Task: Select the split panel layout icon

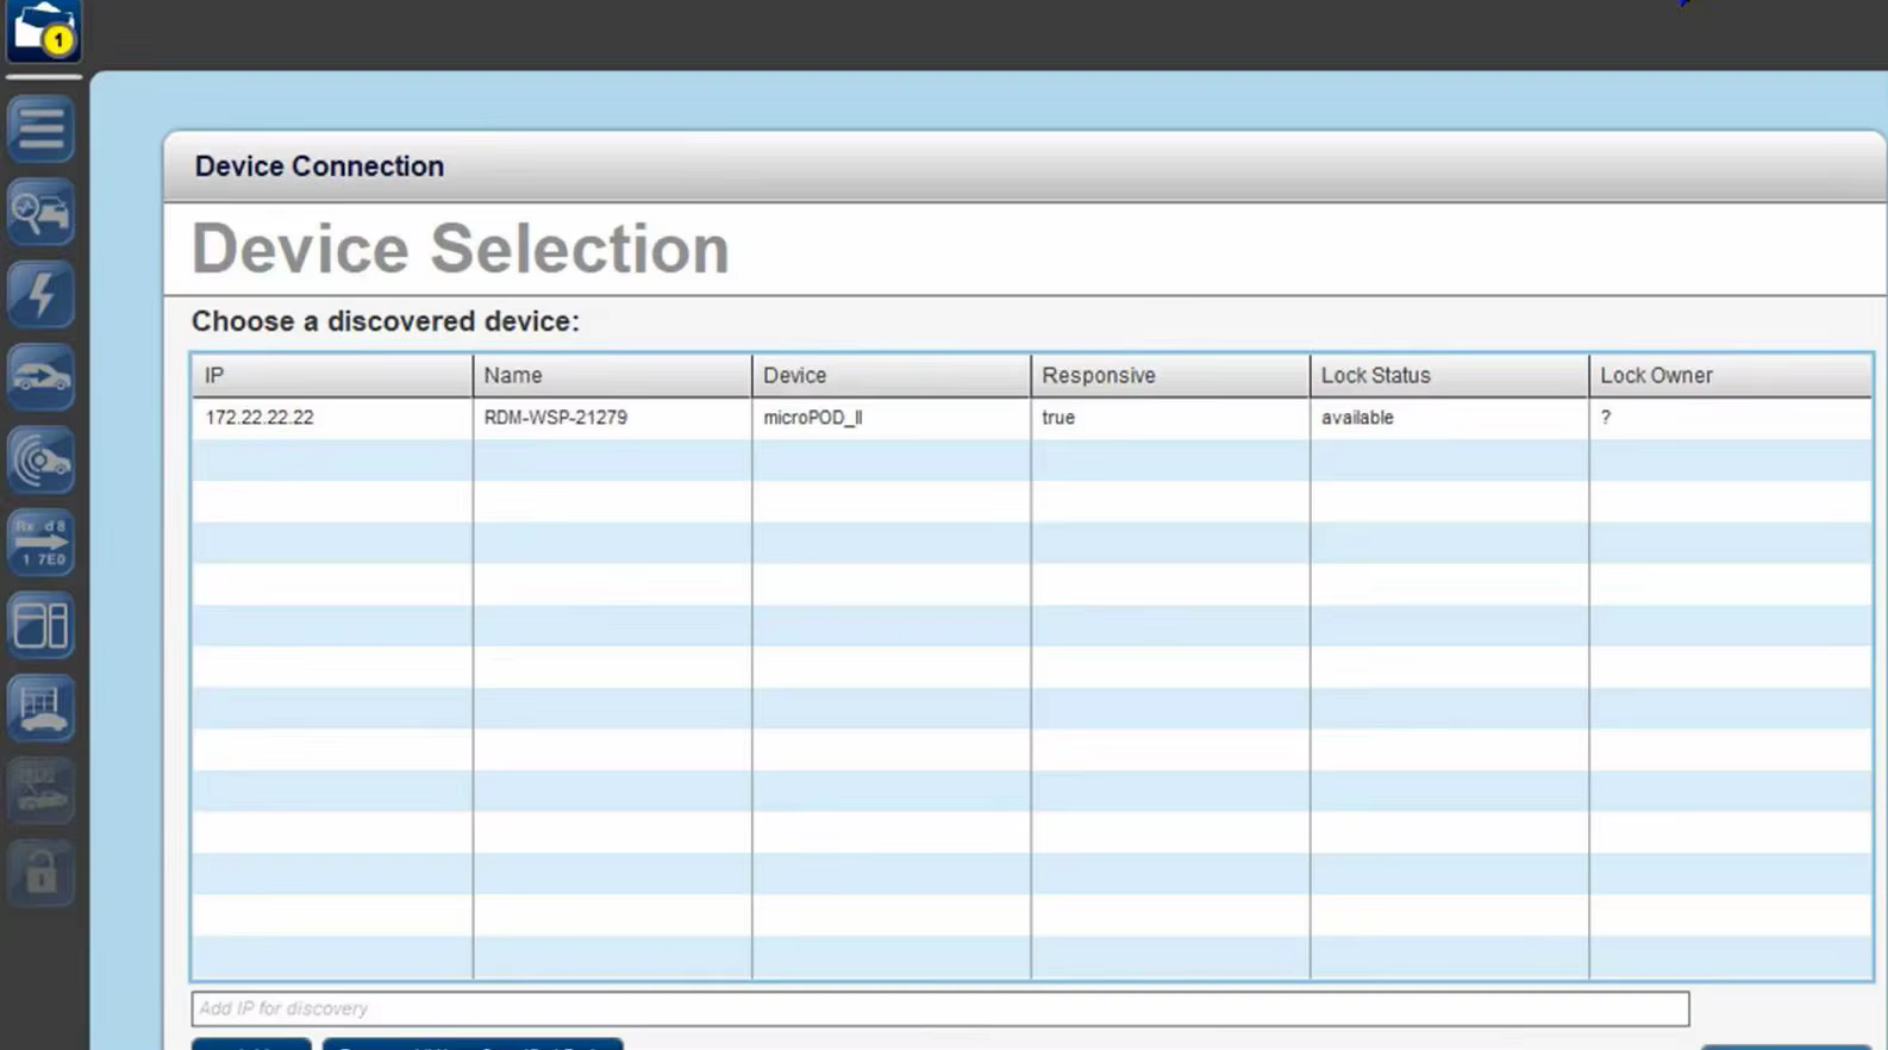Action: coord(41,626)
